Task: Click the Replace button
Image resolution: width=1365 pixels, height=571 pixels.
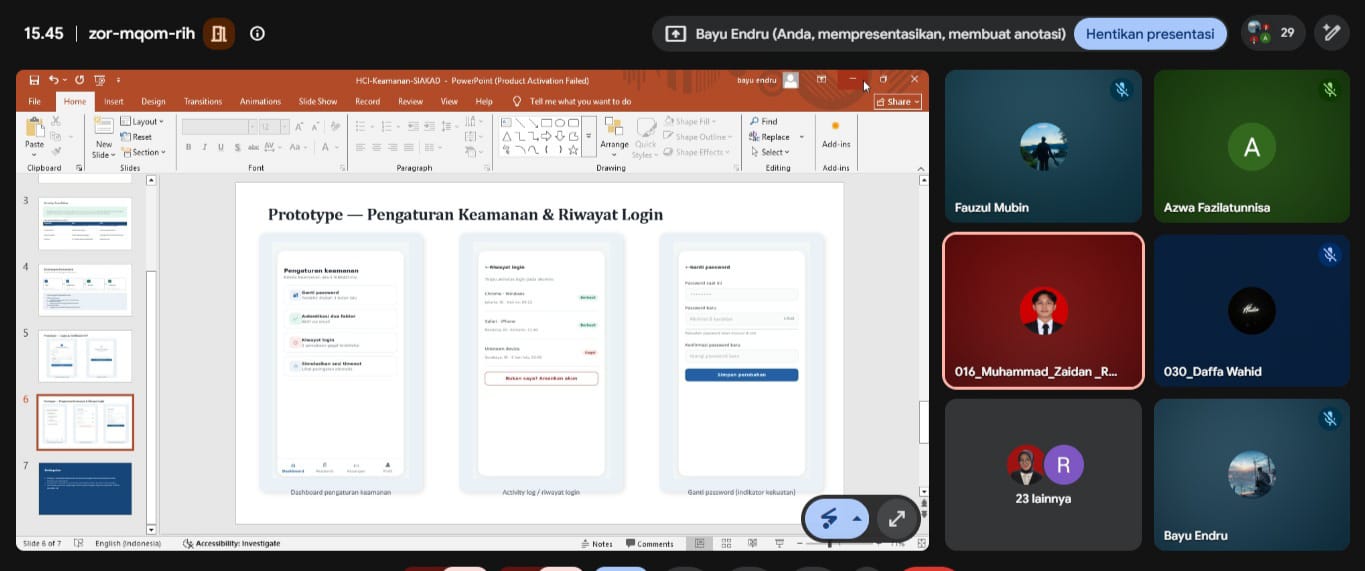Action: [x=770, y=137]
